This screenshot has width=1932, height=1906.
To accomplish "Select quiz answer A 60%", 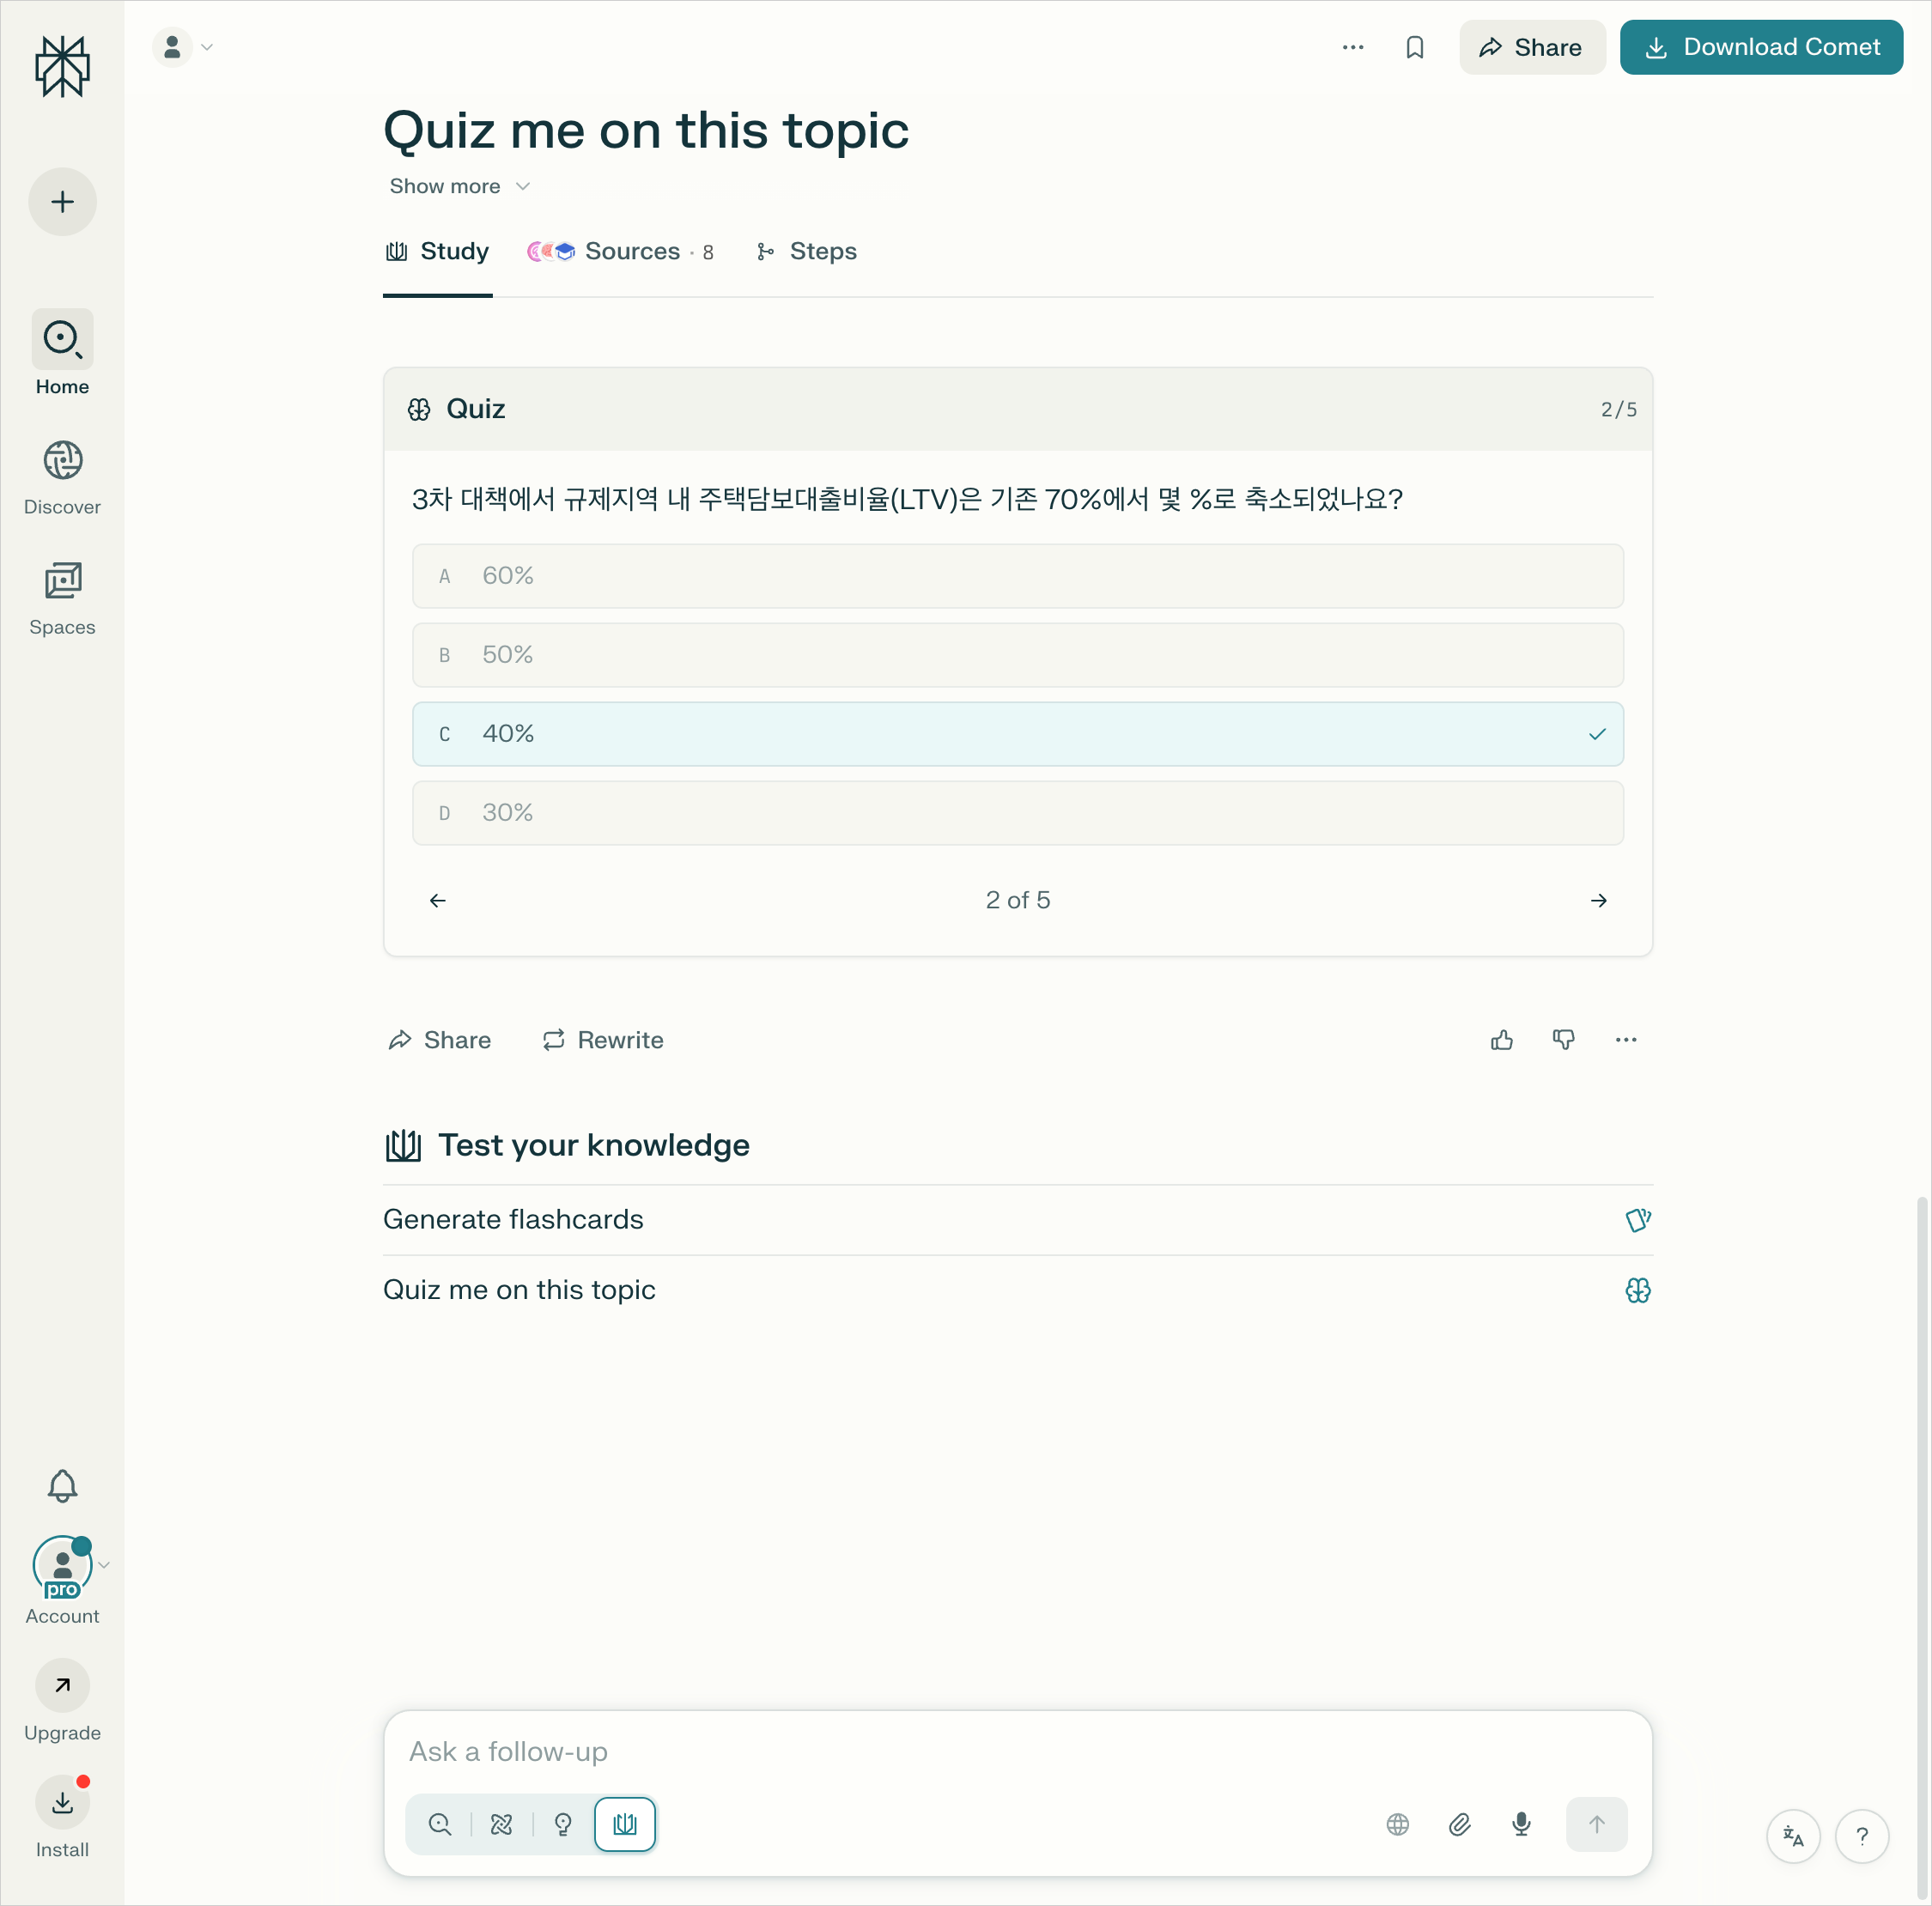I will tap(1017, 576).
